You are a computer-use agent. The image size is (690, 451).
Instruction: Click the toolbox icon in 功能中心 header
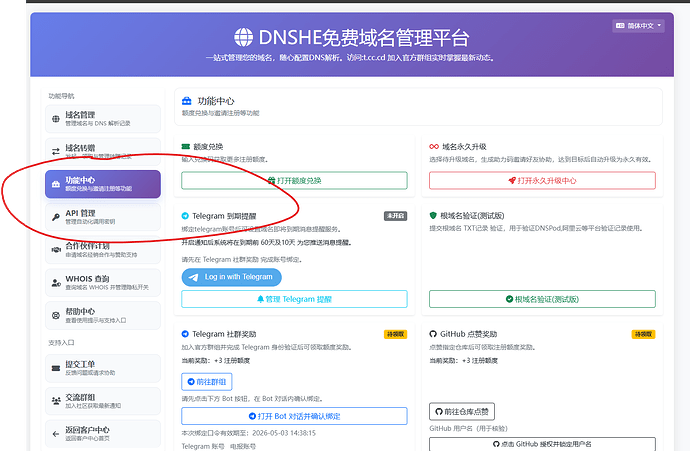187,101
